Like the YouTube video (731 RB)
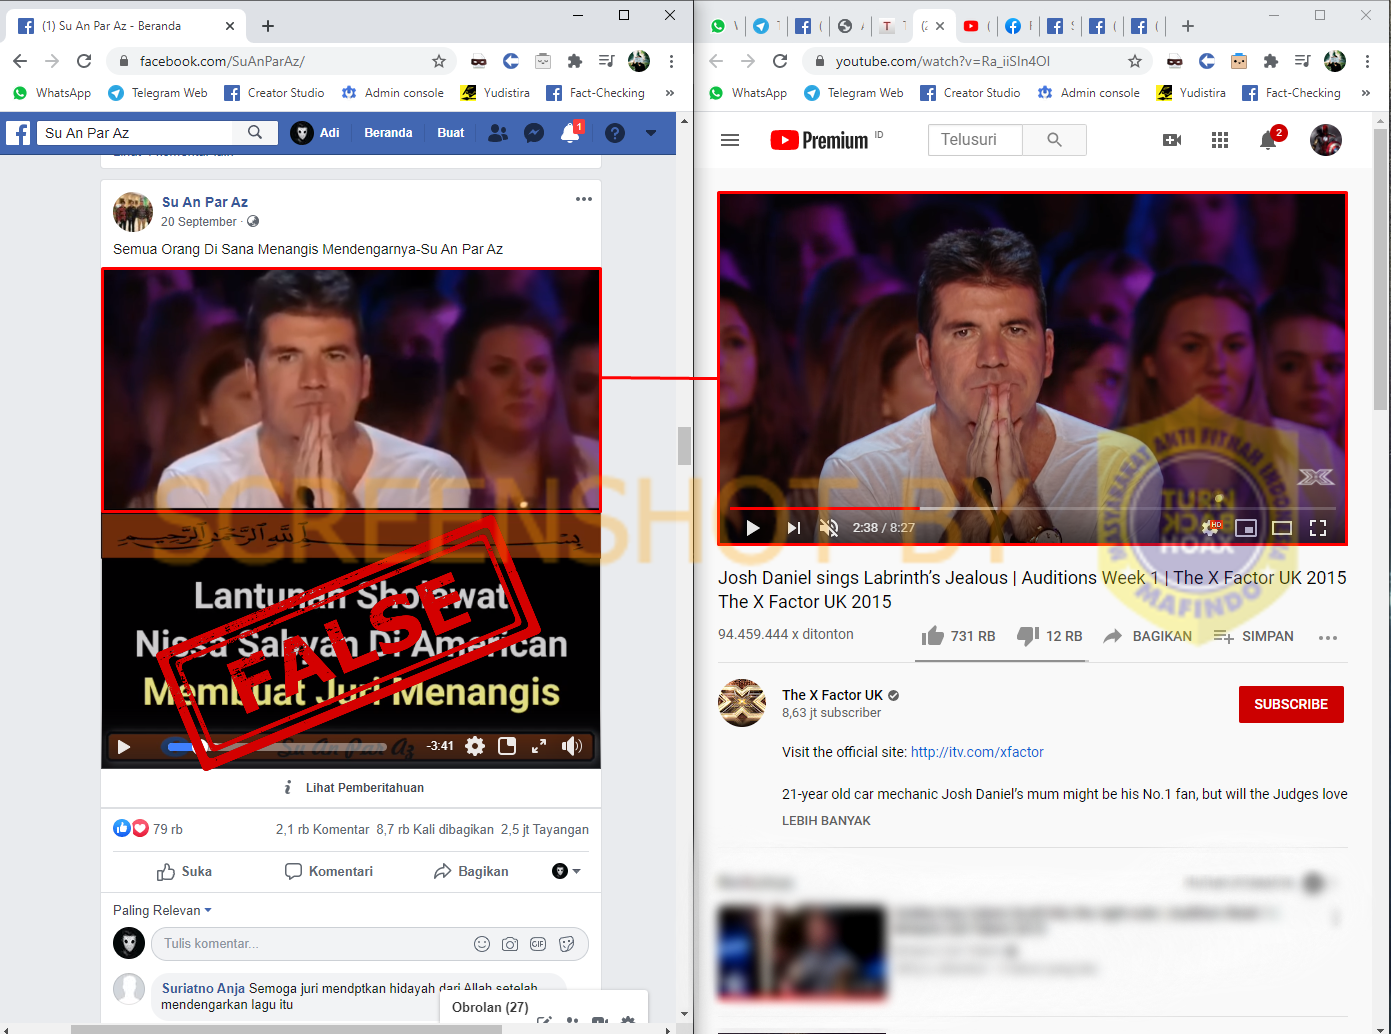Image resolution: width=1391 pixels, height=1034 pixels. coord(958,636)
